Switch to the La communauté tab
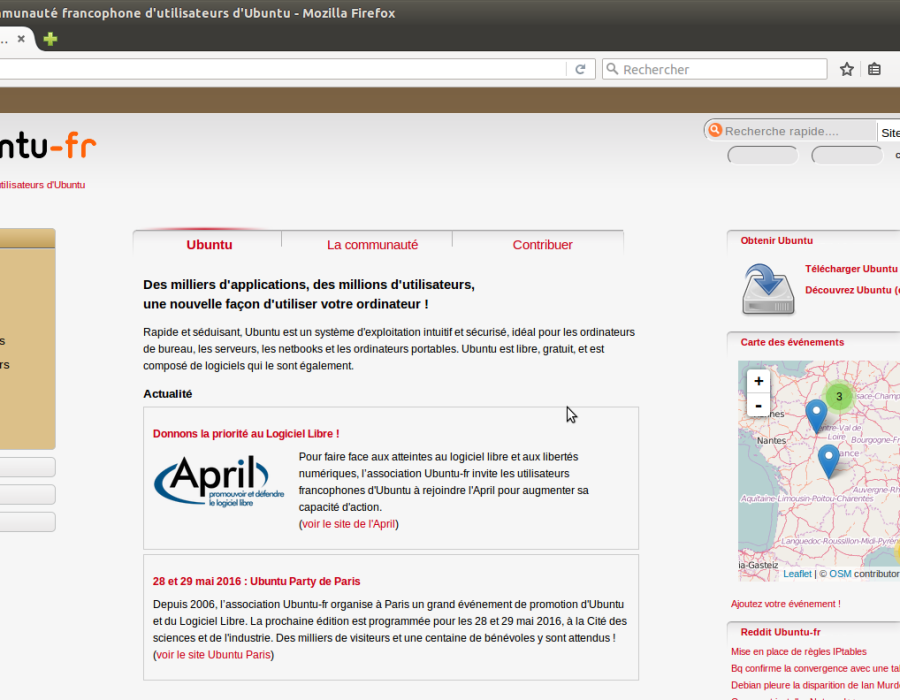The image size is (900, 700). point(373,245)
